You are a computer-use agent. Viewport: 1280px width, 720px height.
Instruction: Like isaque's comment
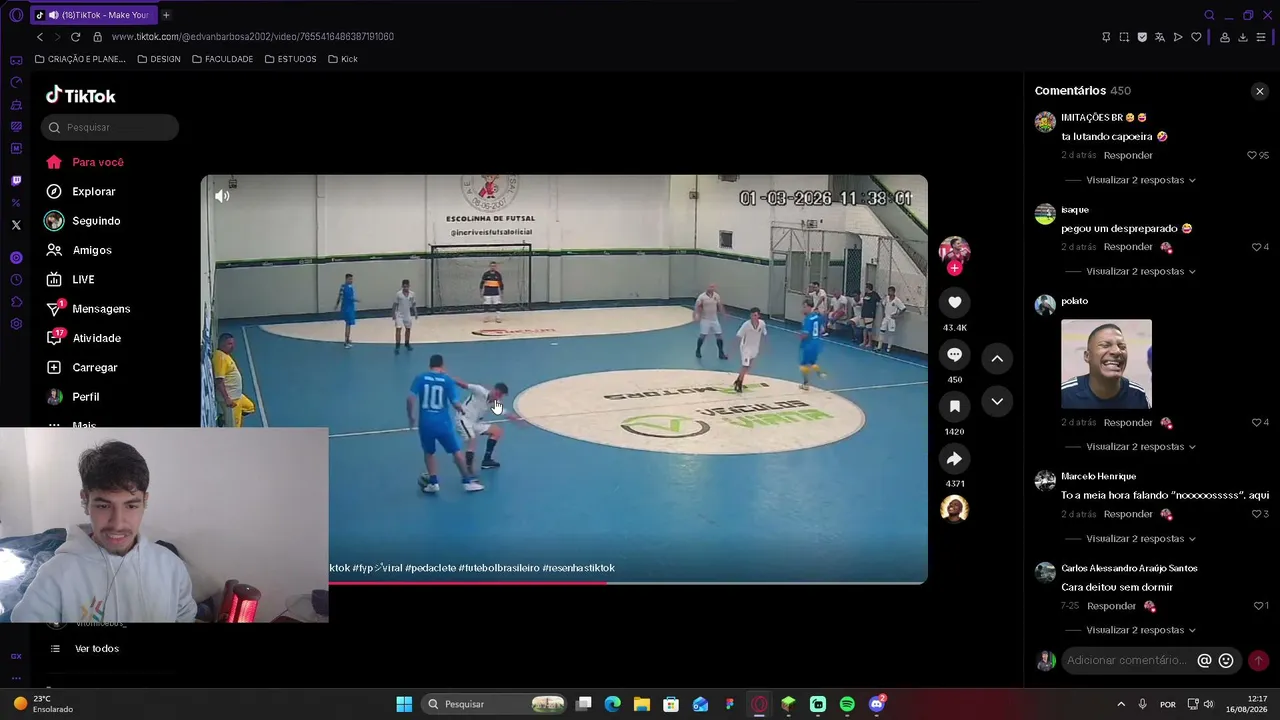click(x=1257, y=247)
